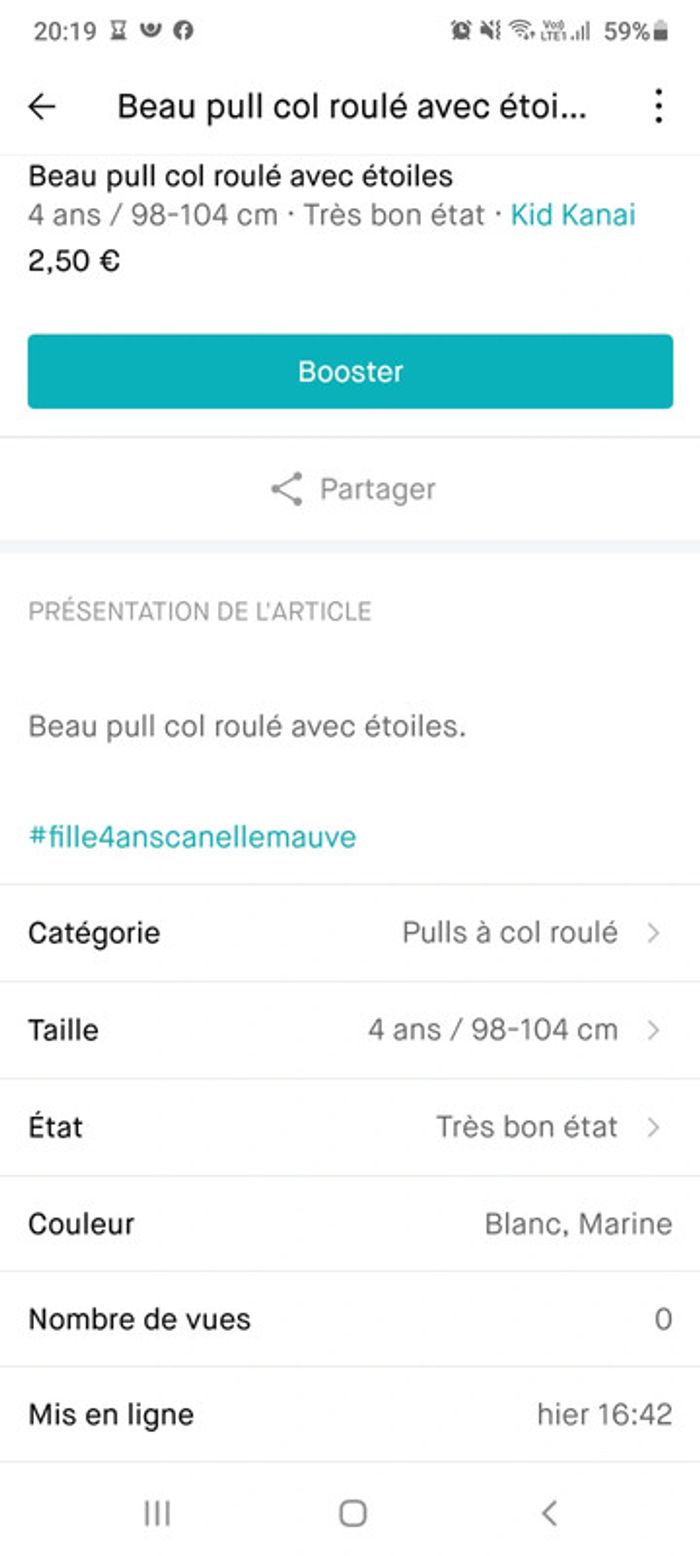Viewport: 700px width, 1556px height.
Task: Tap the share icon beside Partager
Action: tap(287, 489)
